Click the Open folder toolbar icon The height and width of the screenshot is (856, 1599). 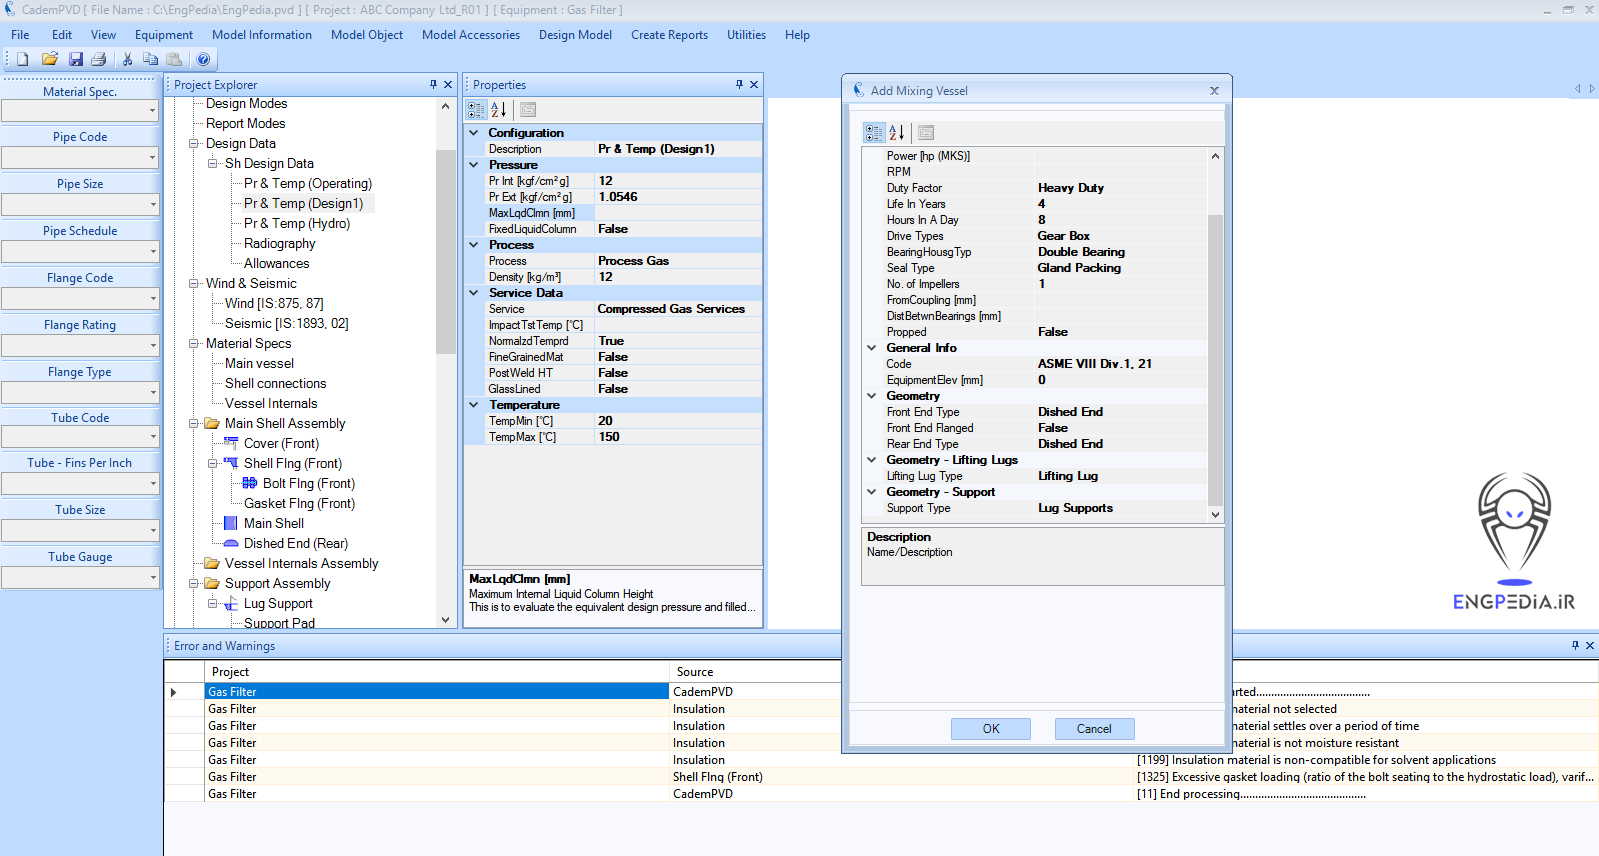point(49,59)
